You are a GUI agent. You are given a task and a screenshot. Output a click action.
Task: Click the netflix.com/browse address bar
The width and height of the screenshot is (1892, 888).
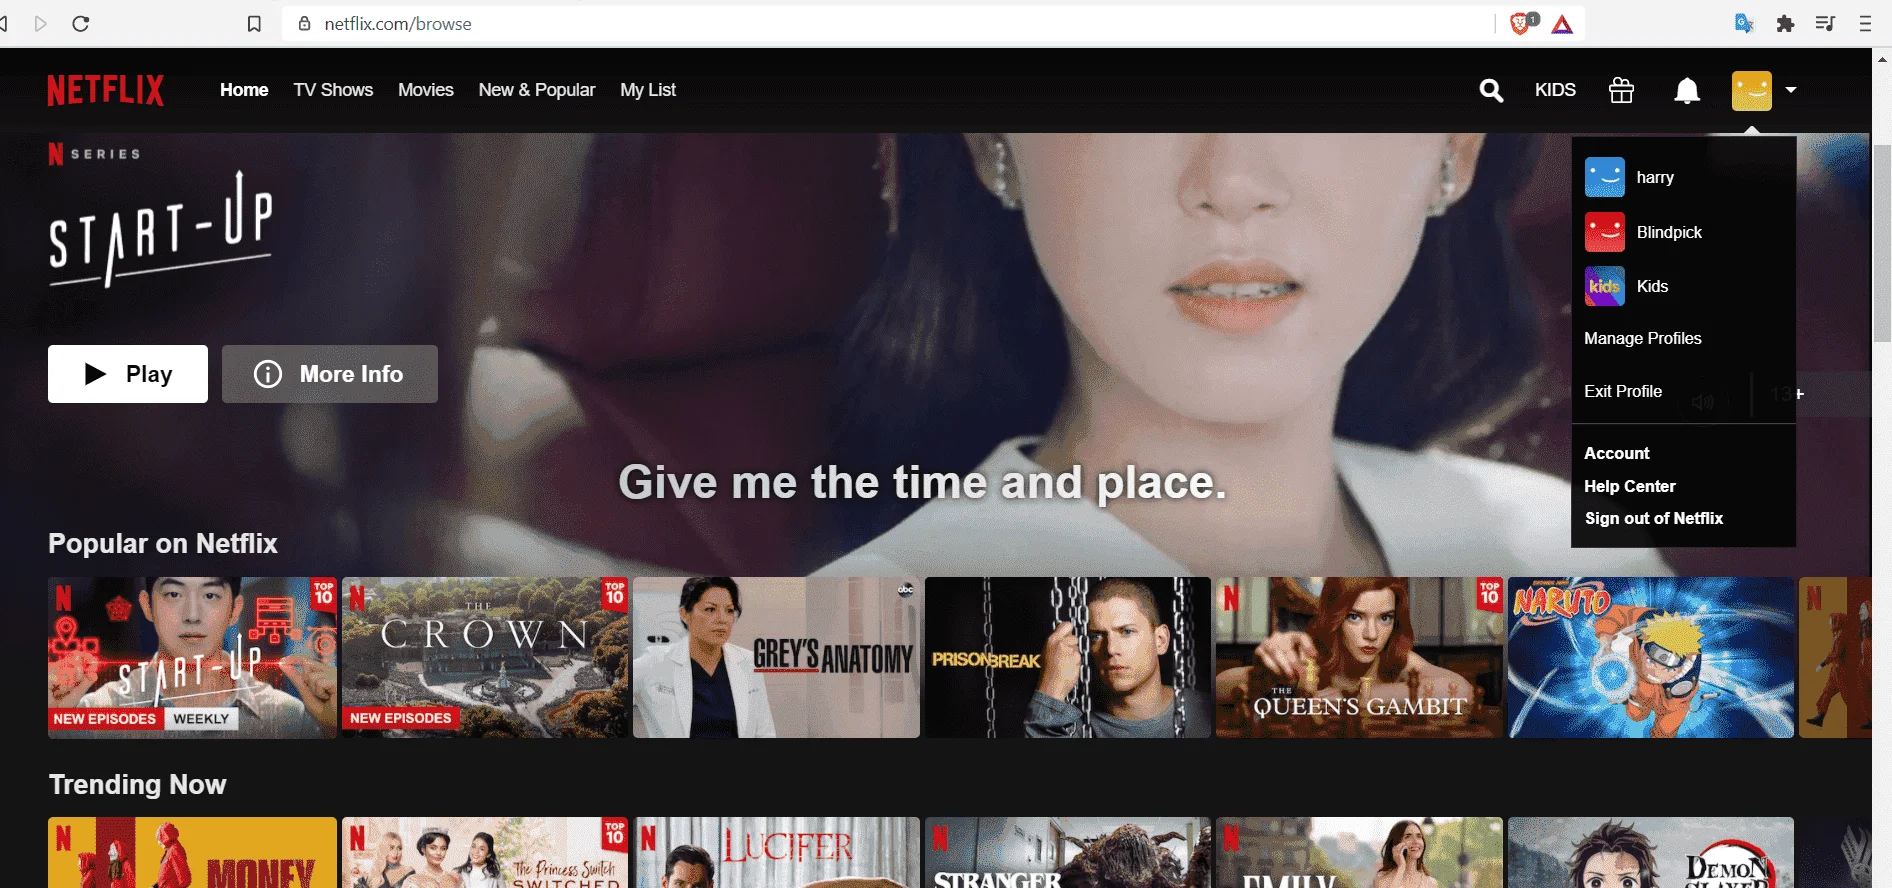(x=890, y=24)
